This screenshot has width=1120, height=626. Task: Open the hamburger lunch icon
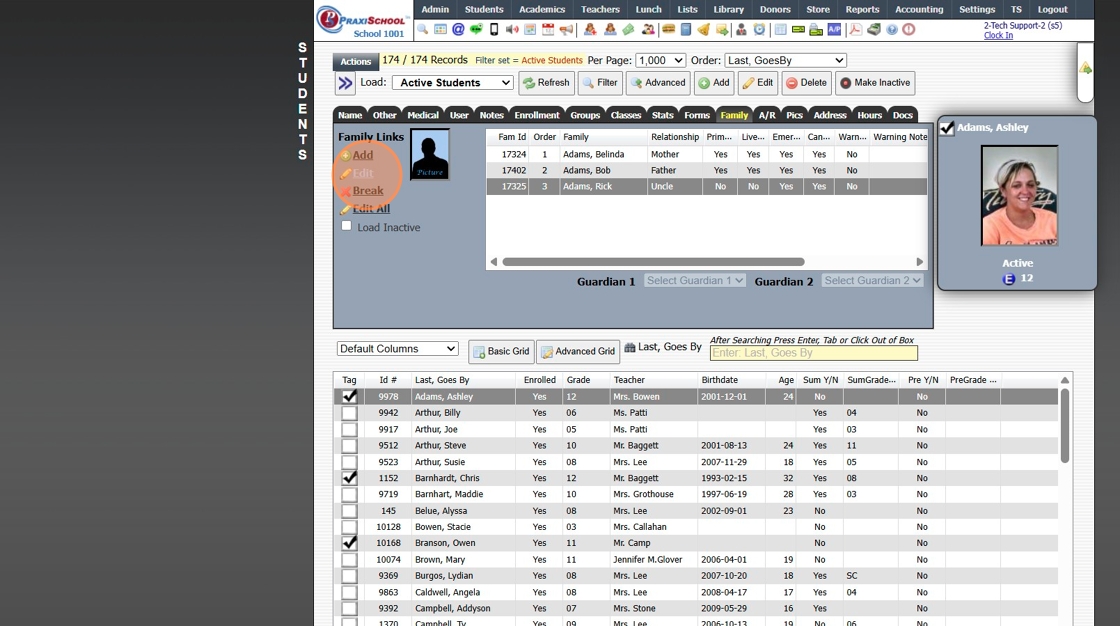pyautogui.click(x=668, y=29)
